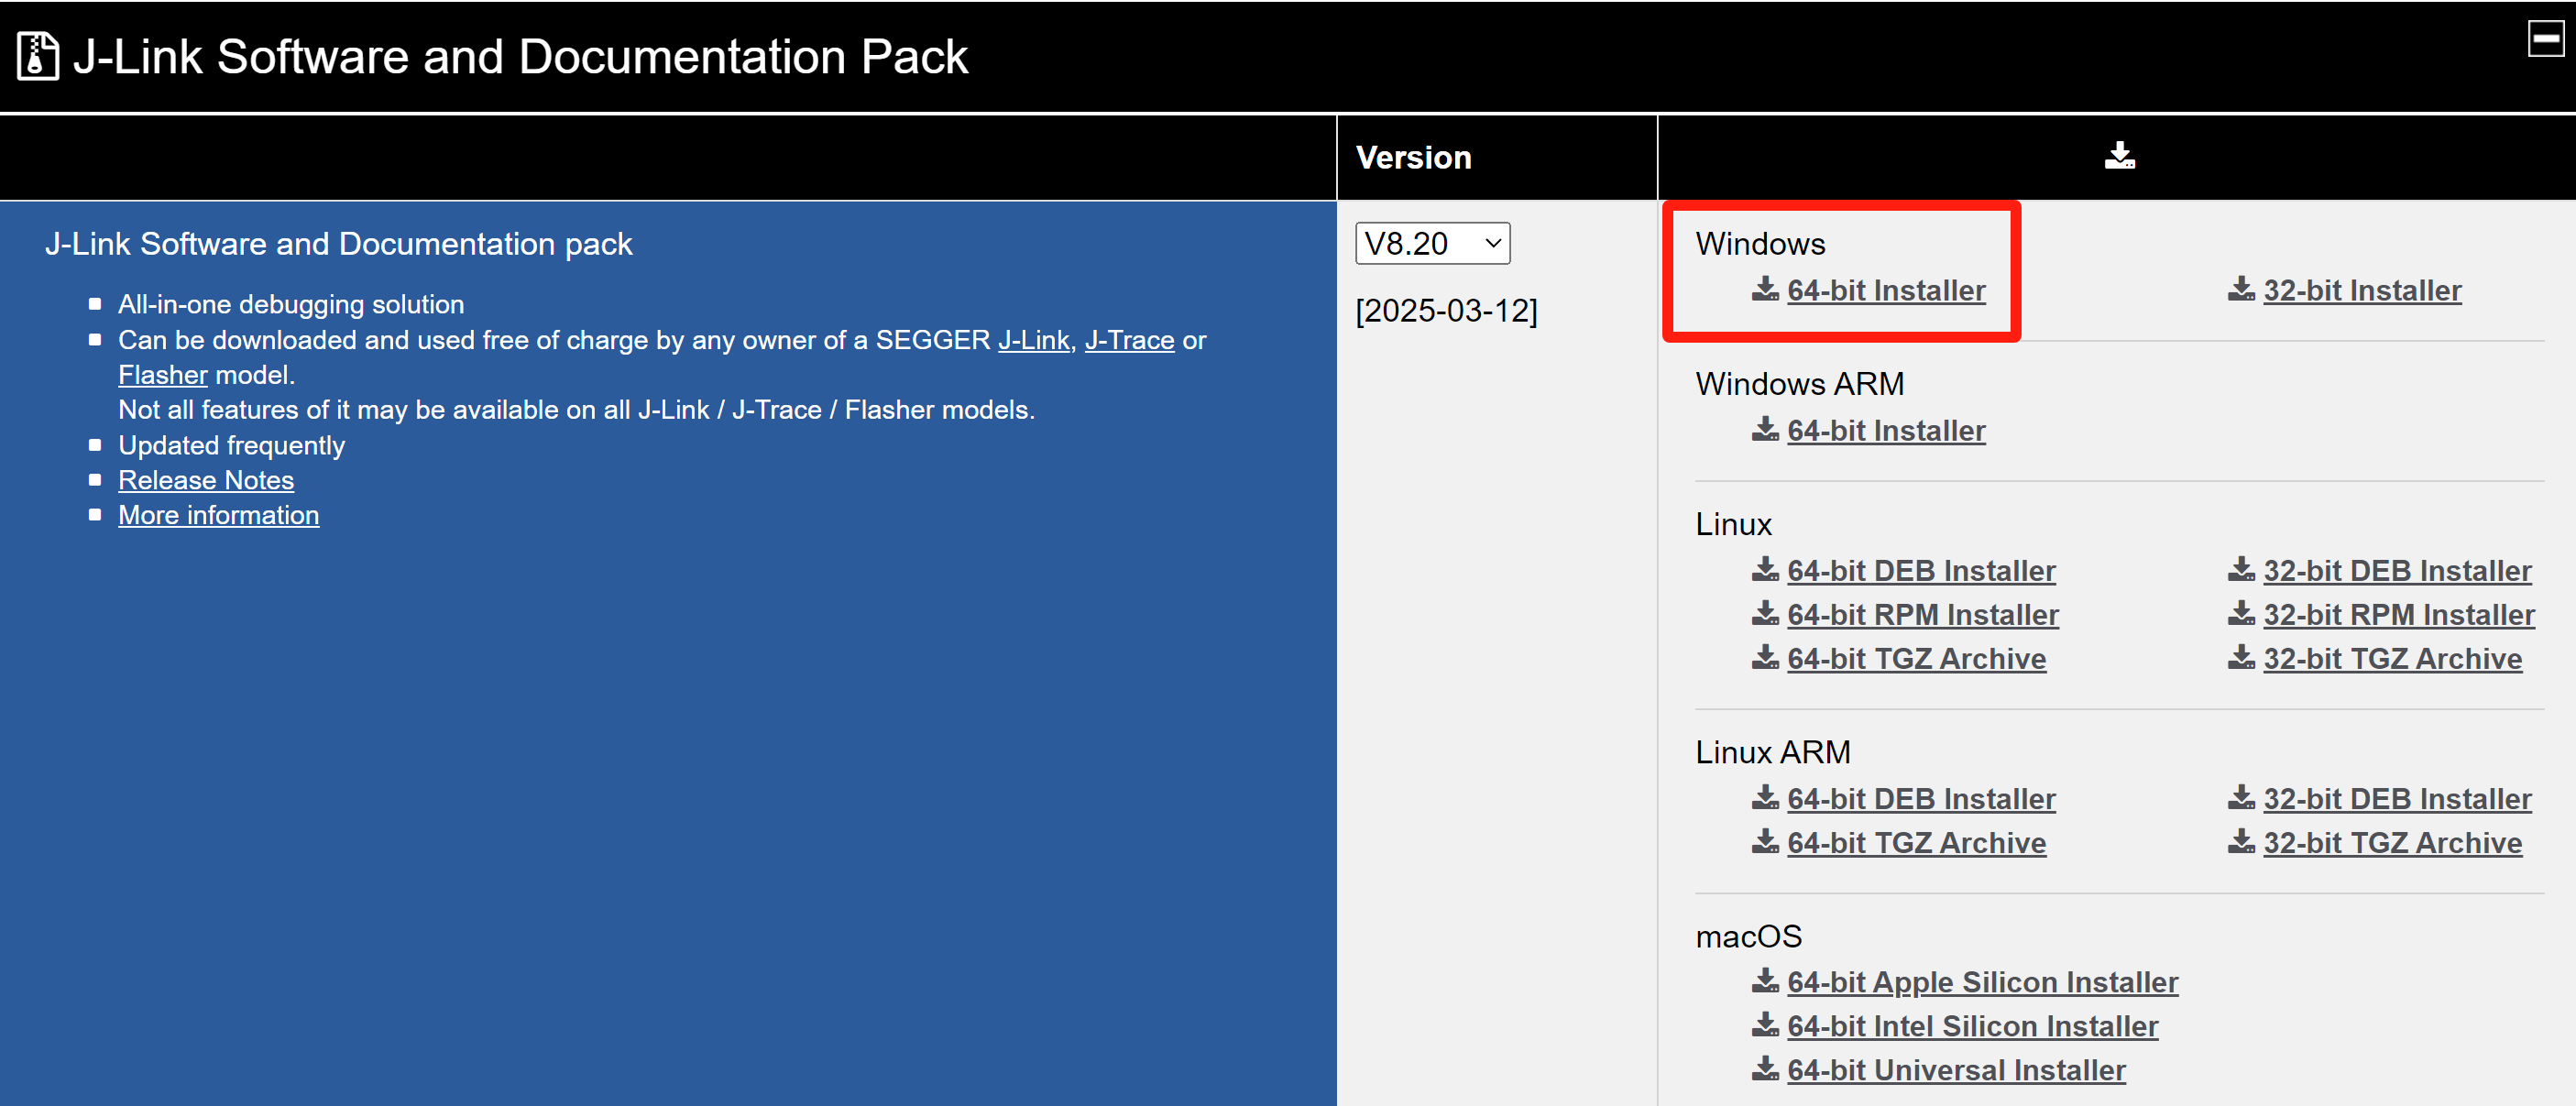Follow the Flasher hyperlink
The image size is (2576, 1106).
(162, 375)
